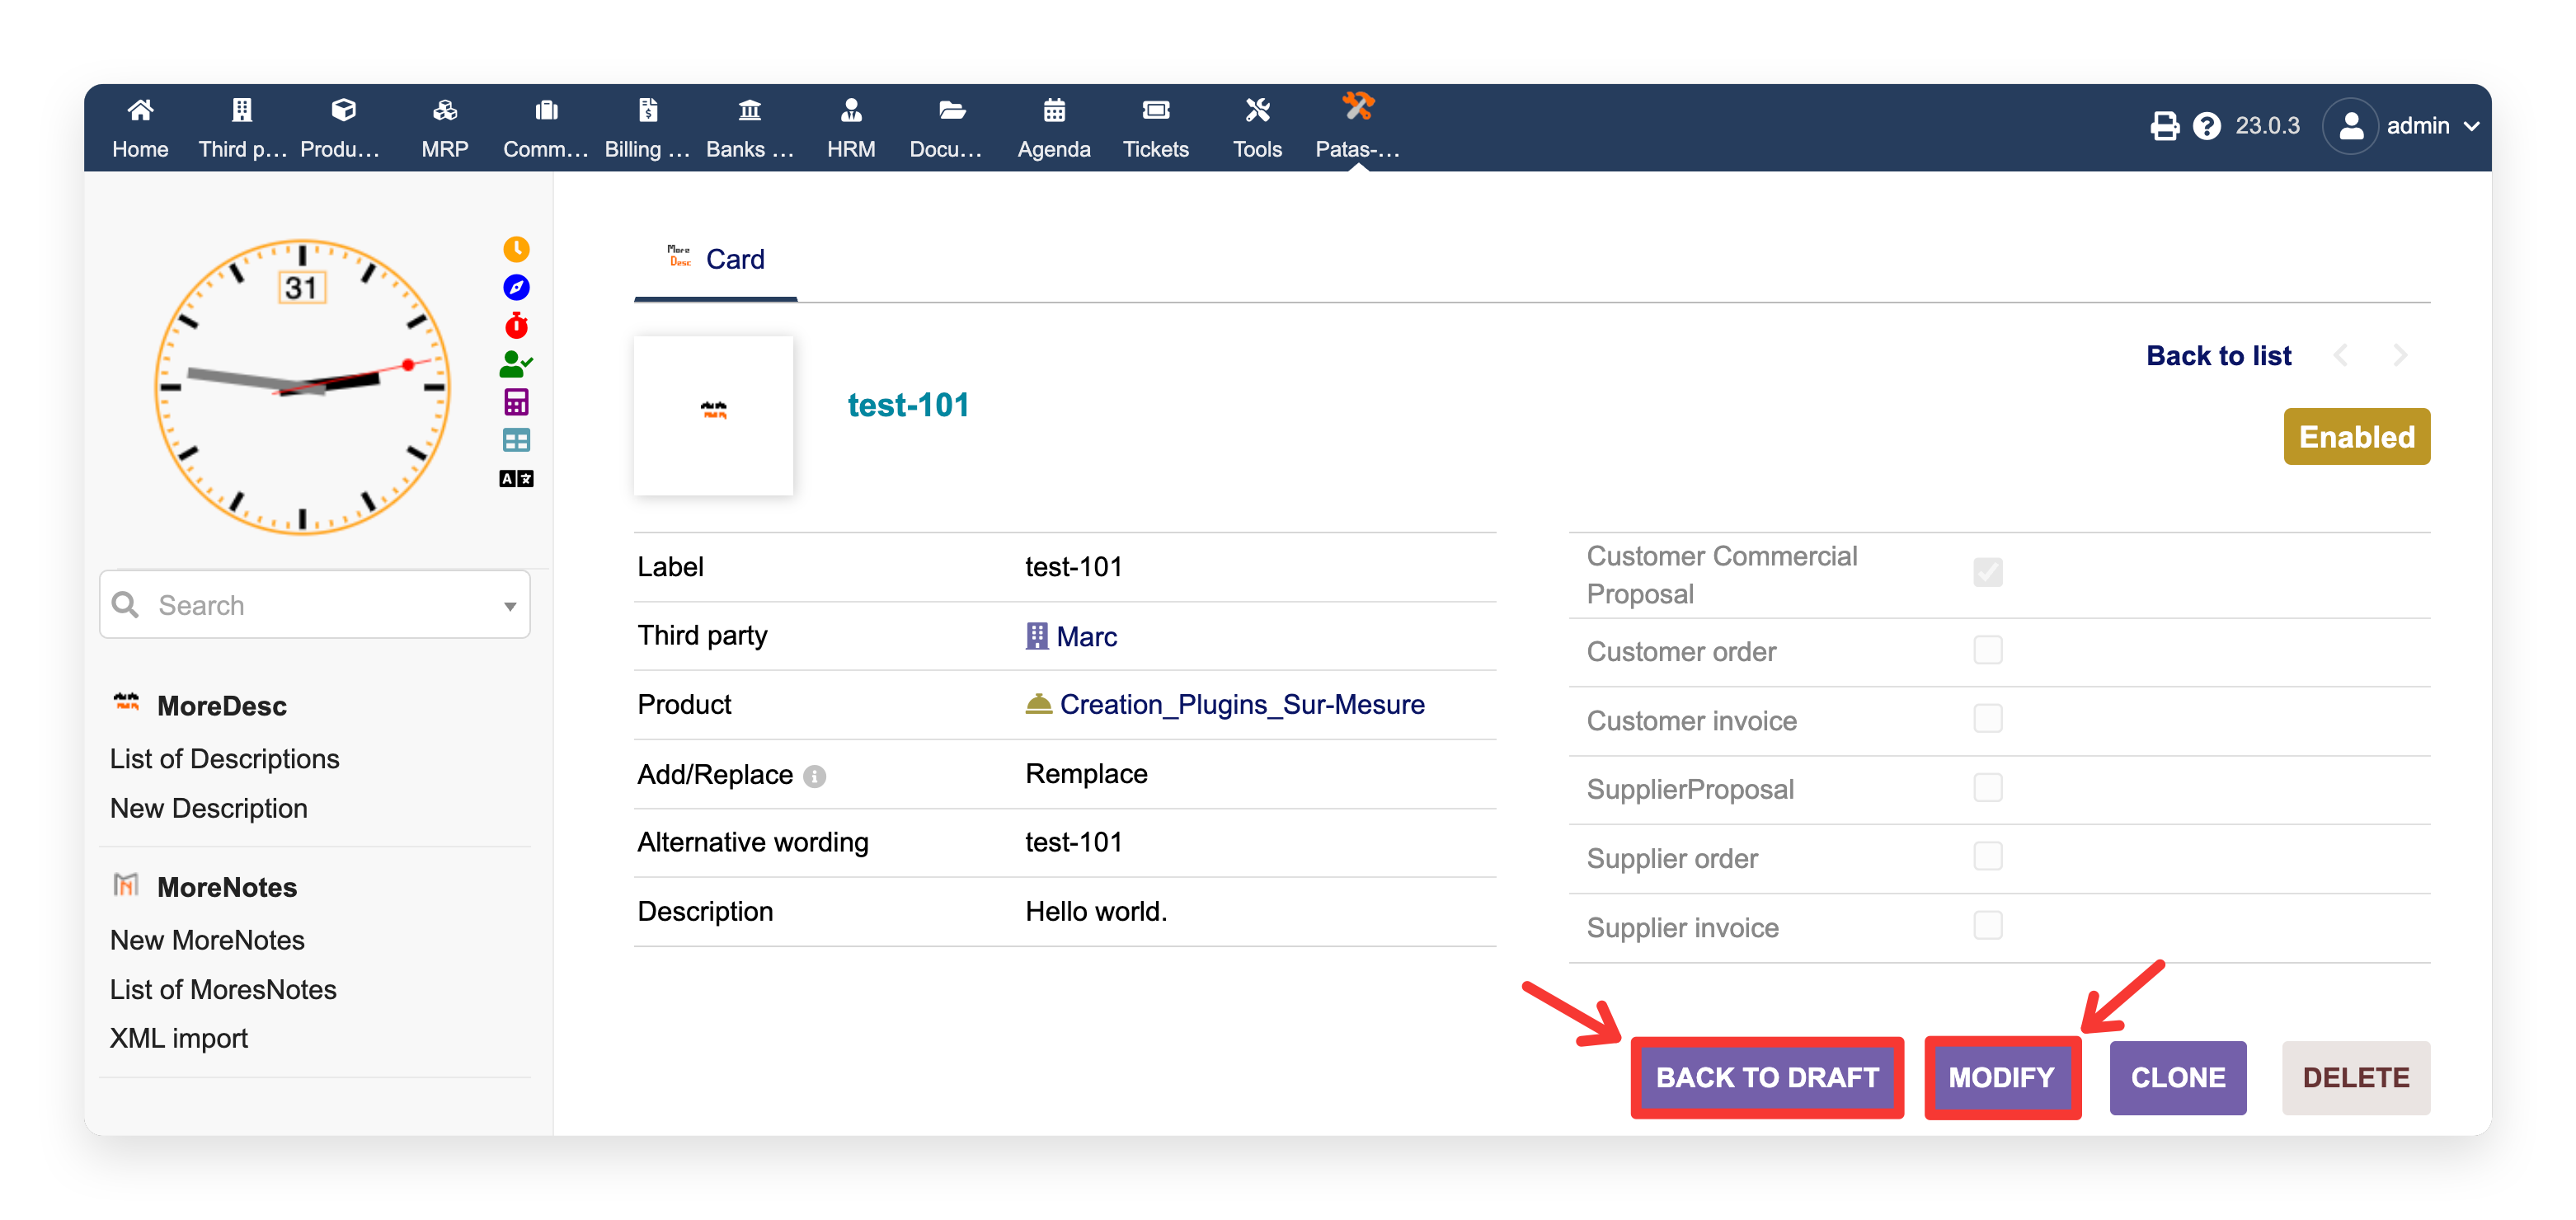Click the Back to Draft button
This screenshot has height=1220, width=2576.
(1767, 1078)
